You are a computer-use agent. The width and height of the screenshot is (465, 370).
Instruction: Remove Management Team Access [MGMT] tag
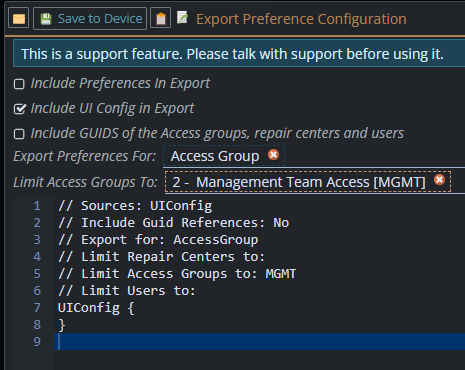[439, 180]
